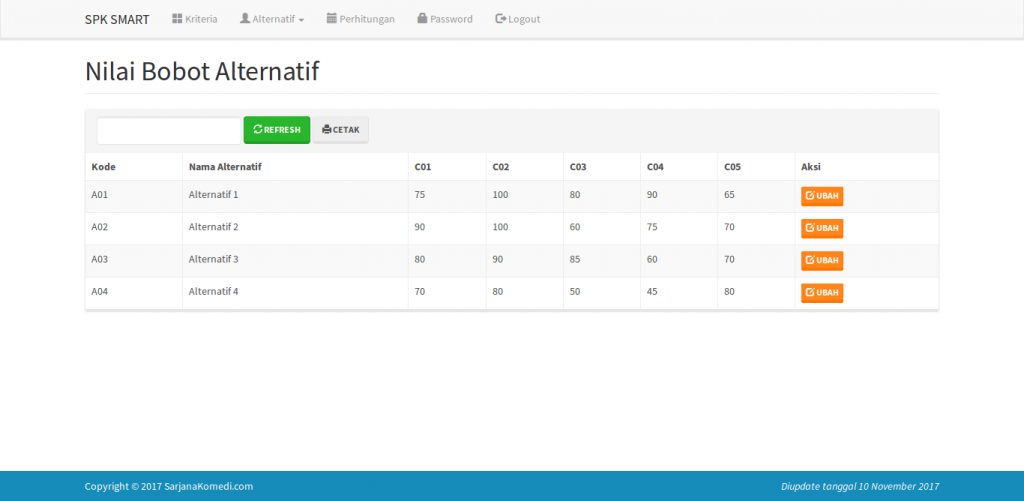This screenshot has width=1024, height=501.
Task: Click the SPK SMART brand link
Action: click(117, 20)
